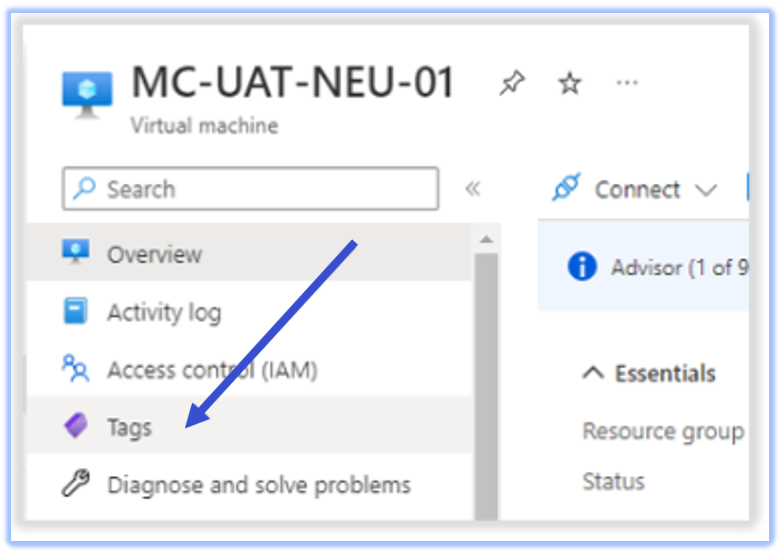The image size is (782, 554).
Task: Focus the sidebar Search field
Action: click(250, 188)
